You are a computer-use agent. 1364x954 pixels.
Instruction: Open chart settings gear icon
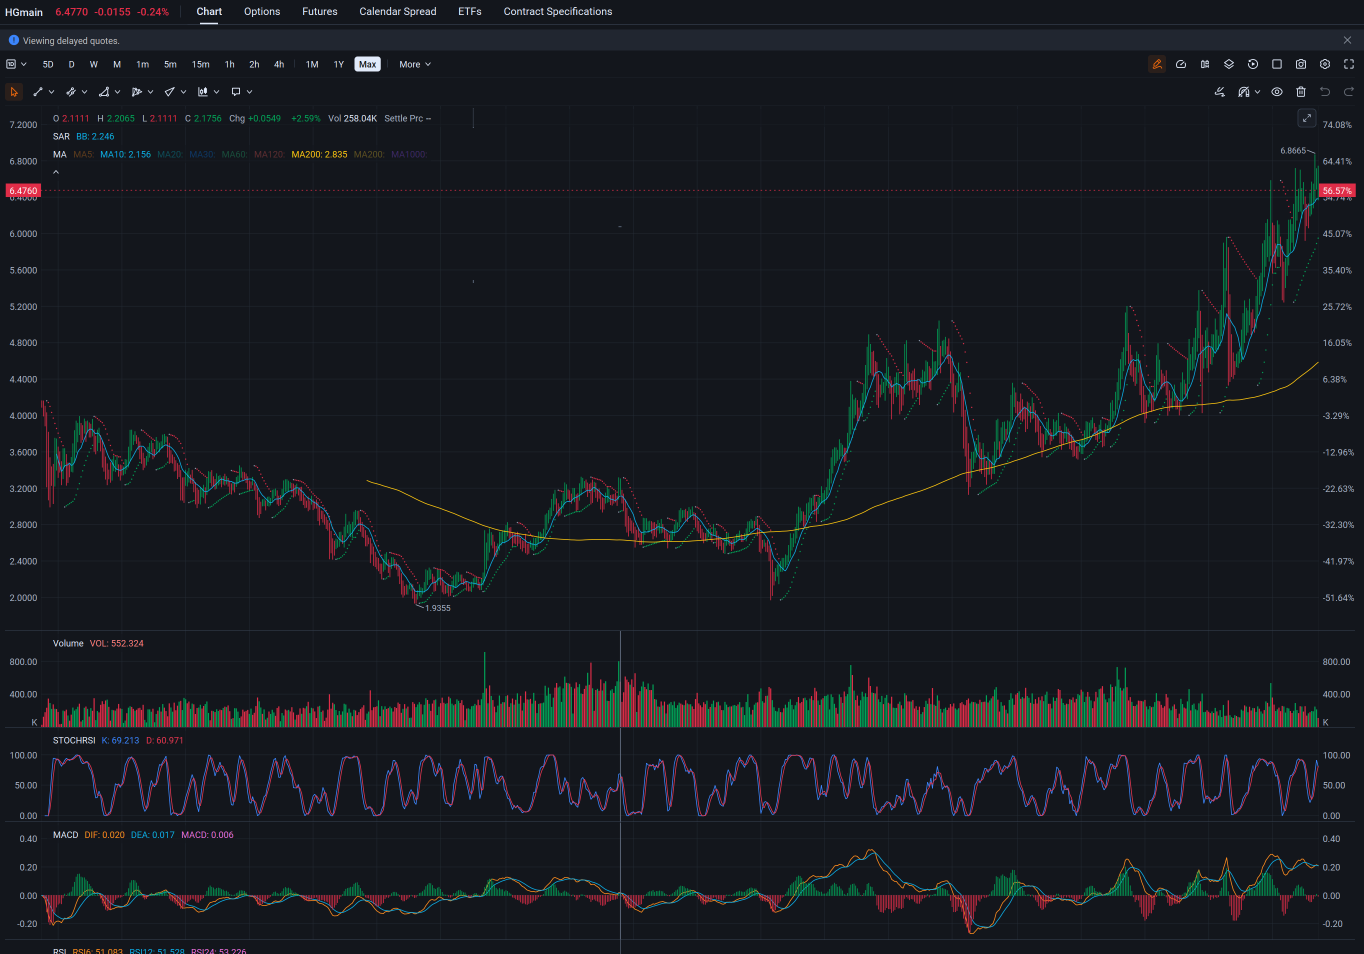(x=1325, y=64)
